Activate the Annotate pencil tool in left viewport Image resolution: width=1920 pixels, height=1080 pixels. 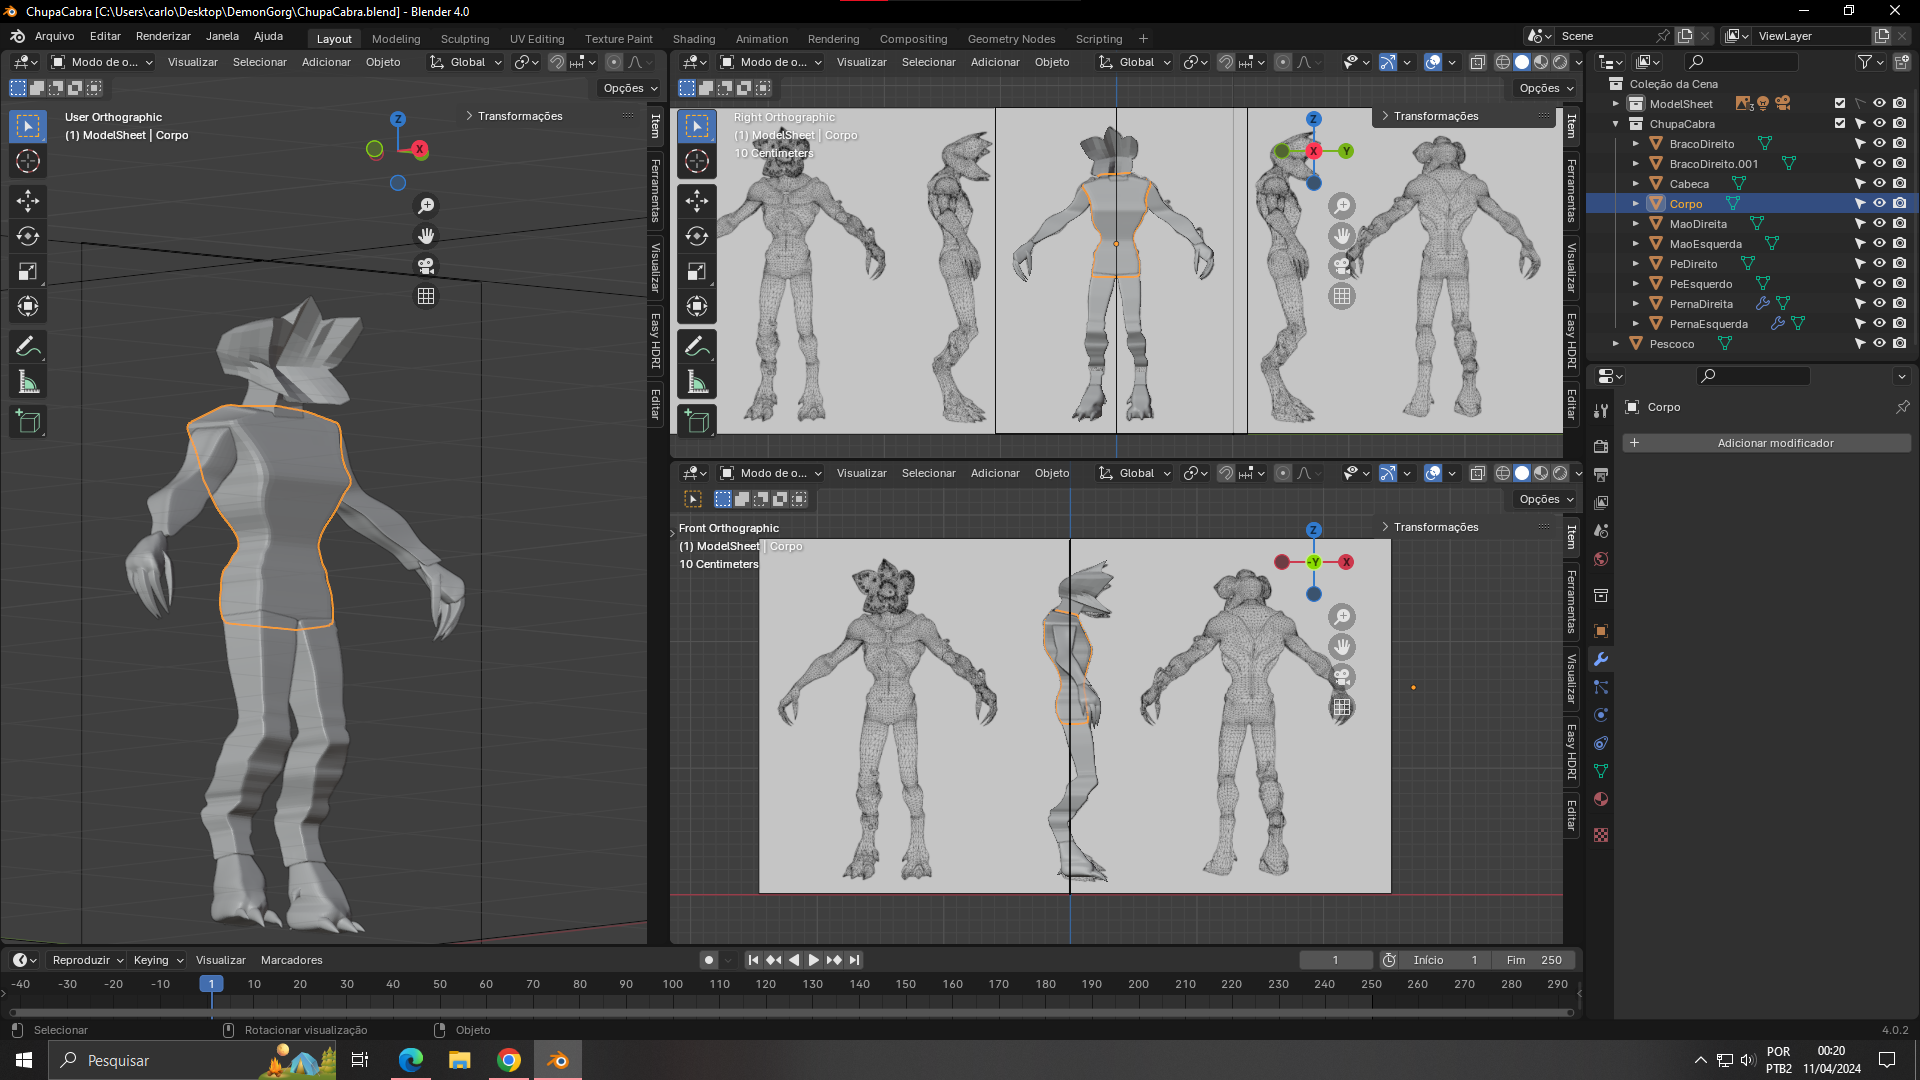(28, 347)
